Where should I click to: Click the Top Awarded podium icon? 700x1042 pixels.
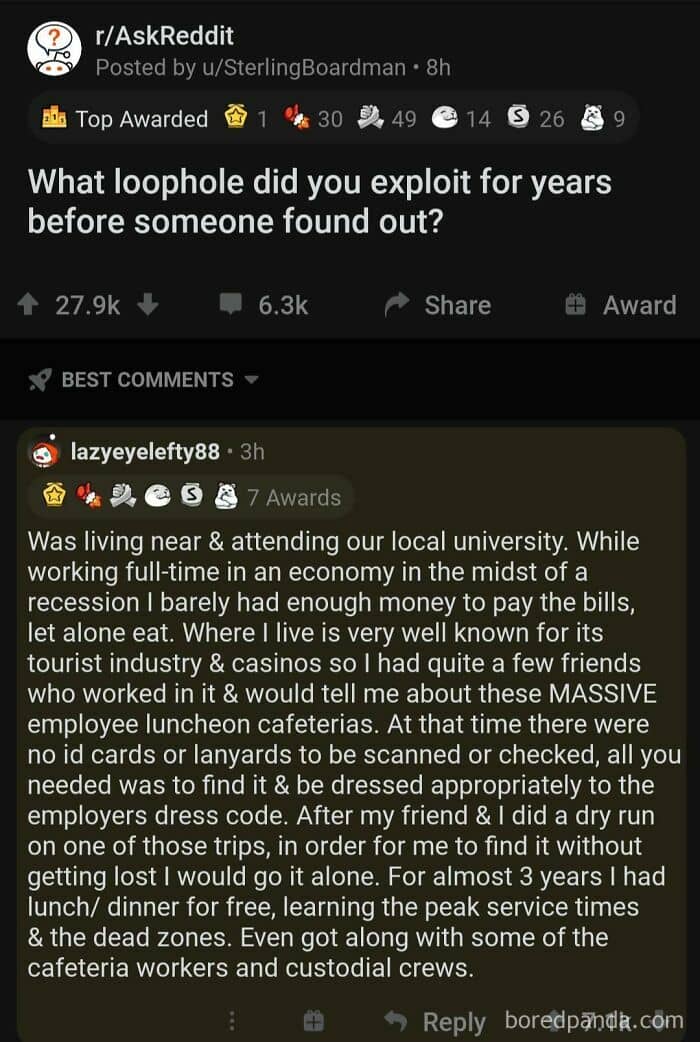point(53,119)
